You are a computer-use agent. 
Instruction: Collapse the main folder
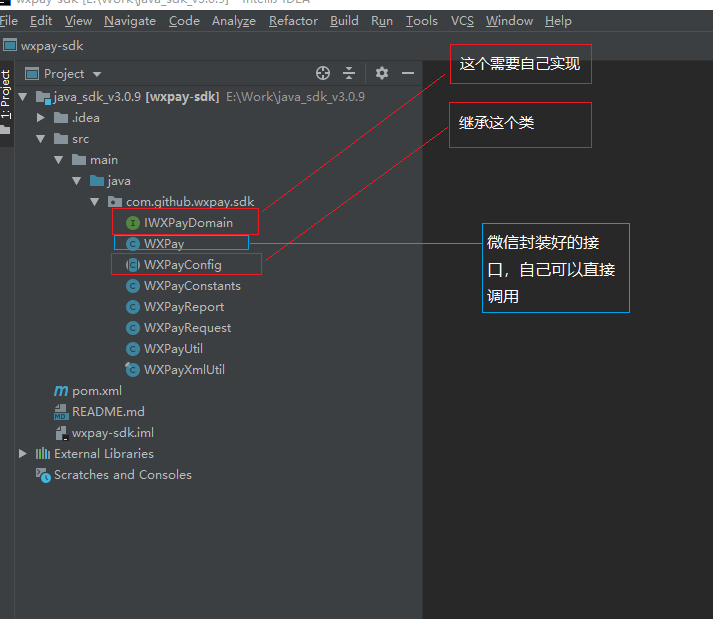coord(59,160)
